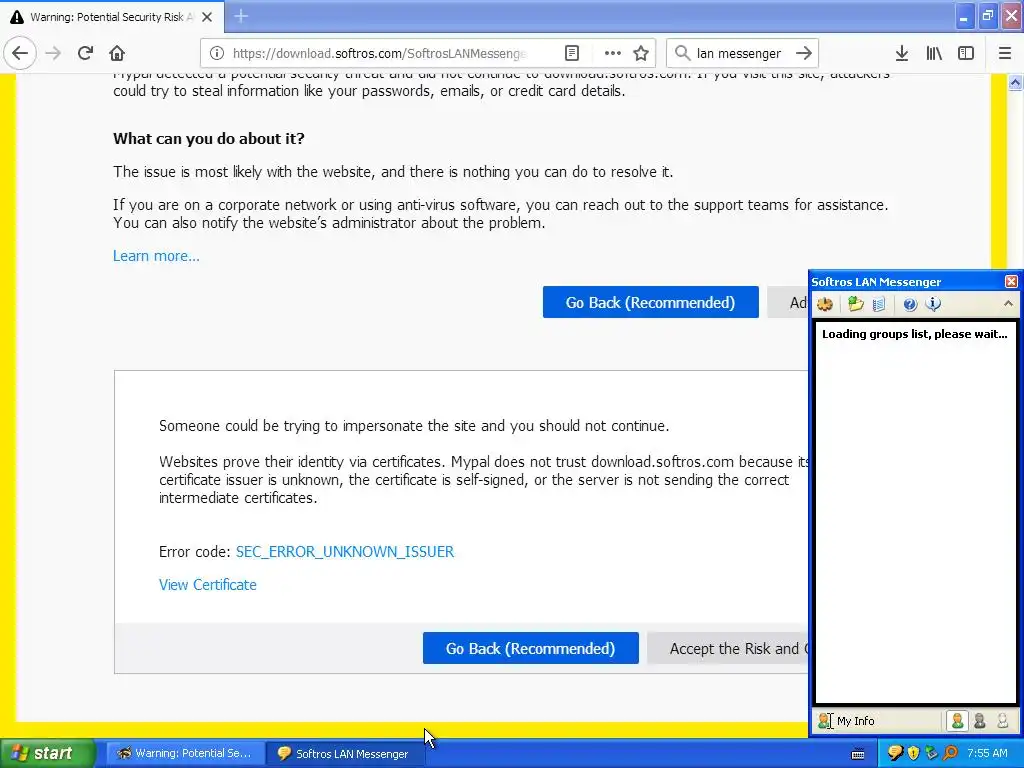Open page actions three-dot menu
1024x768 pixels.
(613, 53)
